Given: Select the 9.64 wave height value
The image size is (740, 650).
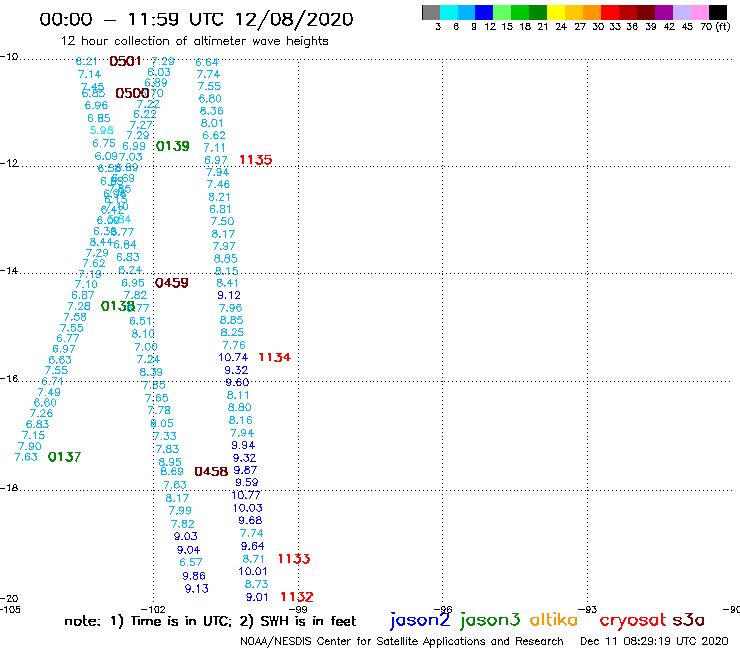Looking at the screenshot, I should pyautogui.click(x=252, y=547).
